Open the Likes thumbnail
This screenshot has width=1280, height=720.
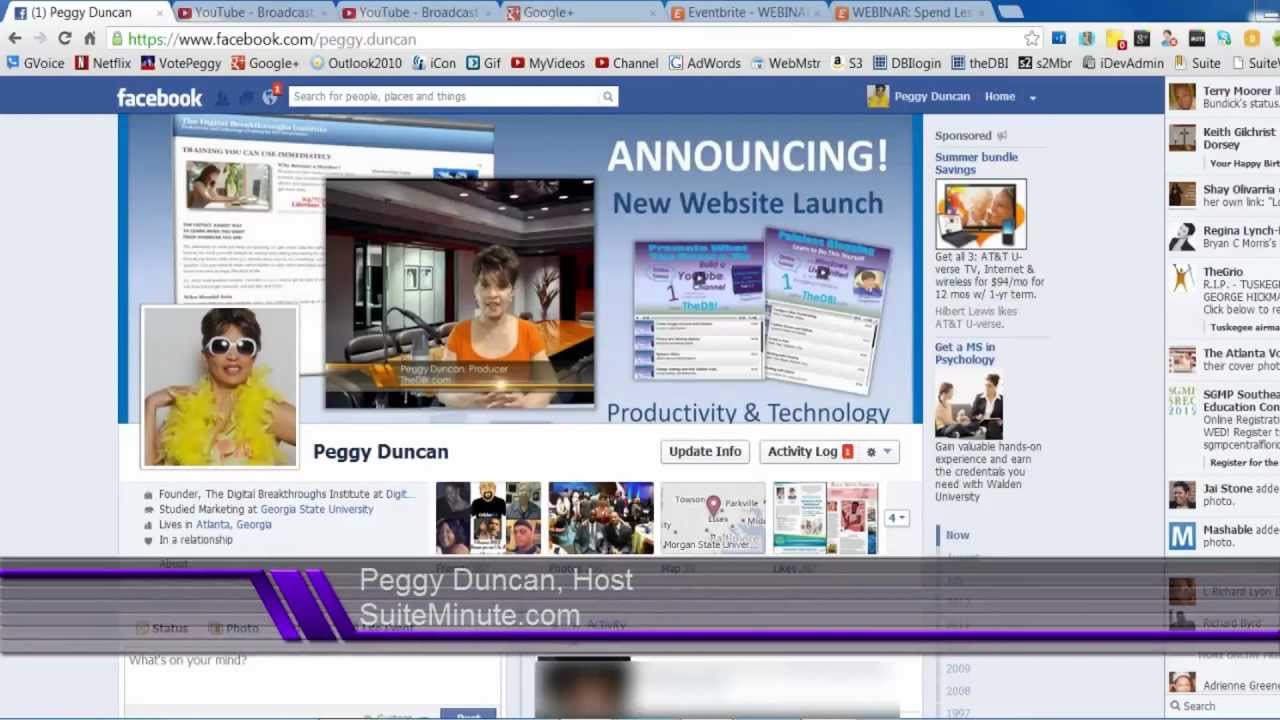click(825, 518)
